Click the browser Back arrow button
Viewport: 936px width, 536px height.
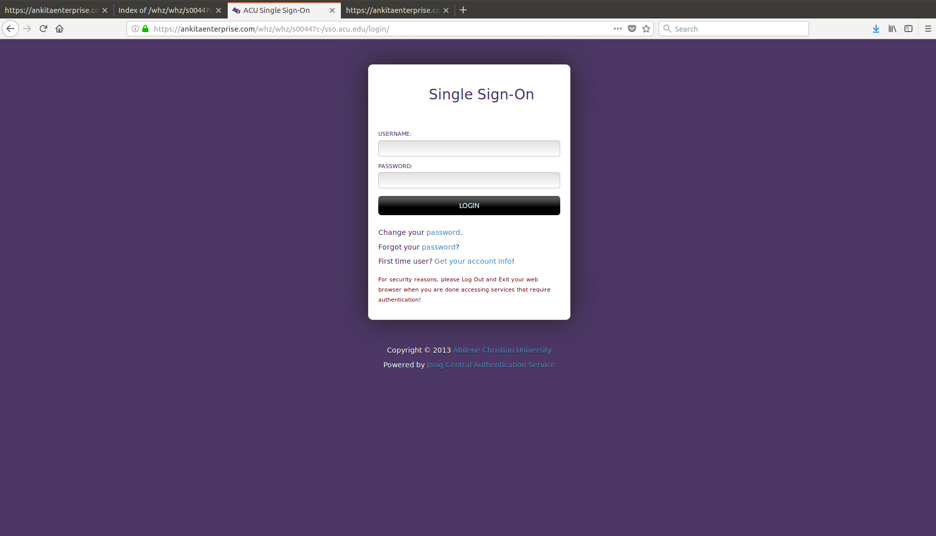[10, 29]
